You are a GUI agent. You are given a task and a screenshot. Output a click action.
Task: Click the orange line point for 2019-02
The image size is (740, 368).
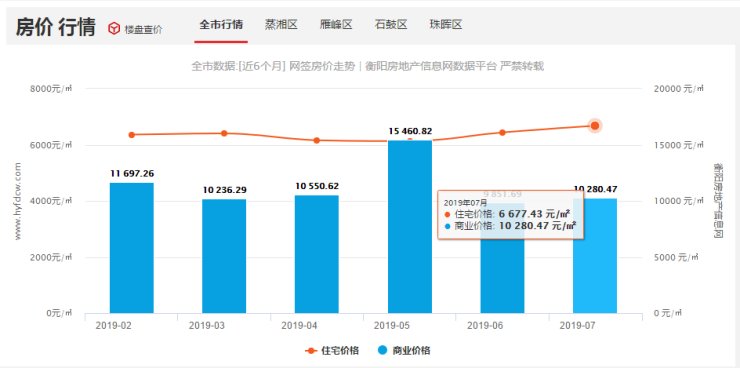(132, 135)
